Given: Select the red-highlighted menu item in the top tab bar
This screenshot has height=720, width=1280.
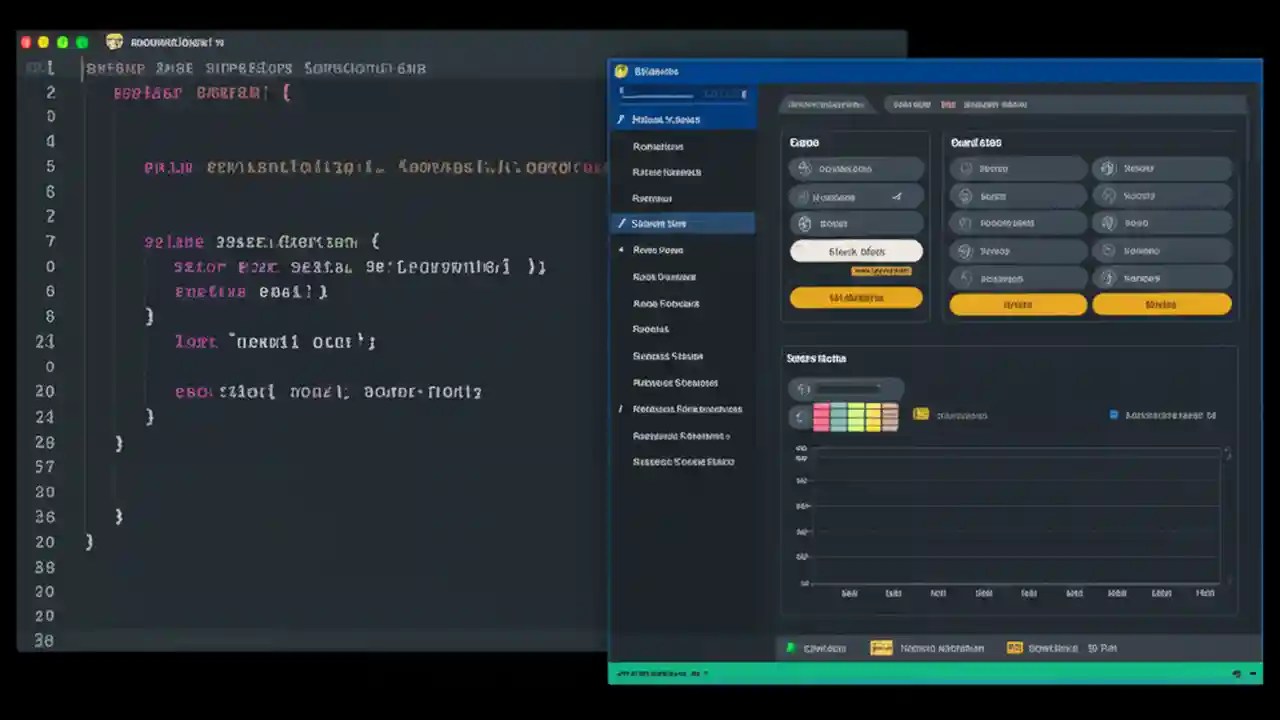Looking at the screenshot, I should click(x=948, y=104).
